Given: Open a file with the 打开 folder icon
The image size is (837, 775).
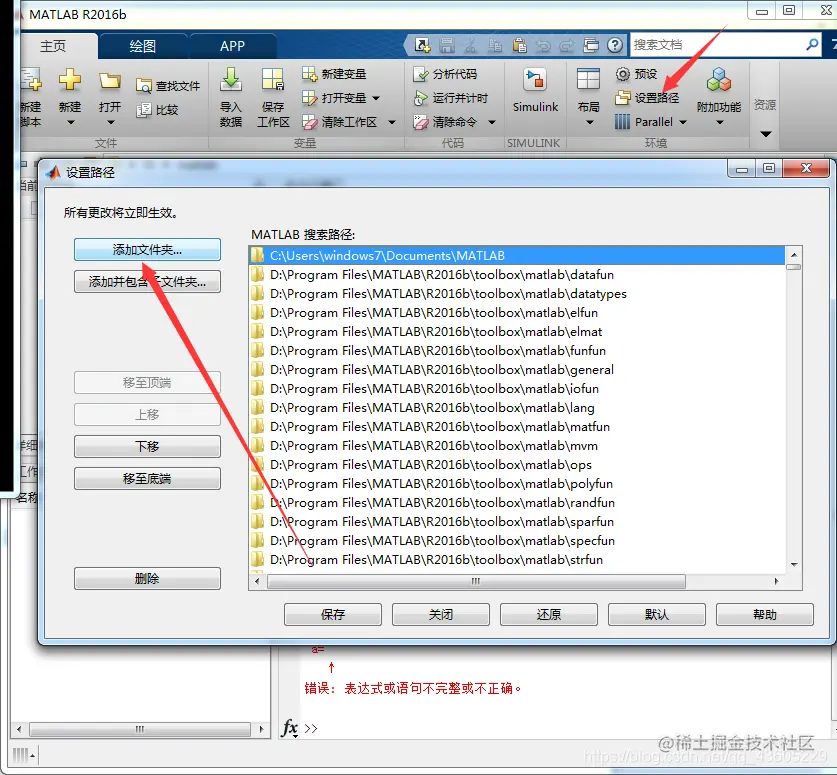Looking at the screenshot, I should click(109, 81).
